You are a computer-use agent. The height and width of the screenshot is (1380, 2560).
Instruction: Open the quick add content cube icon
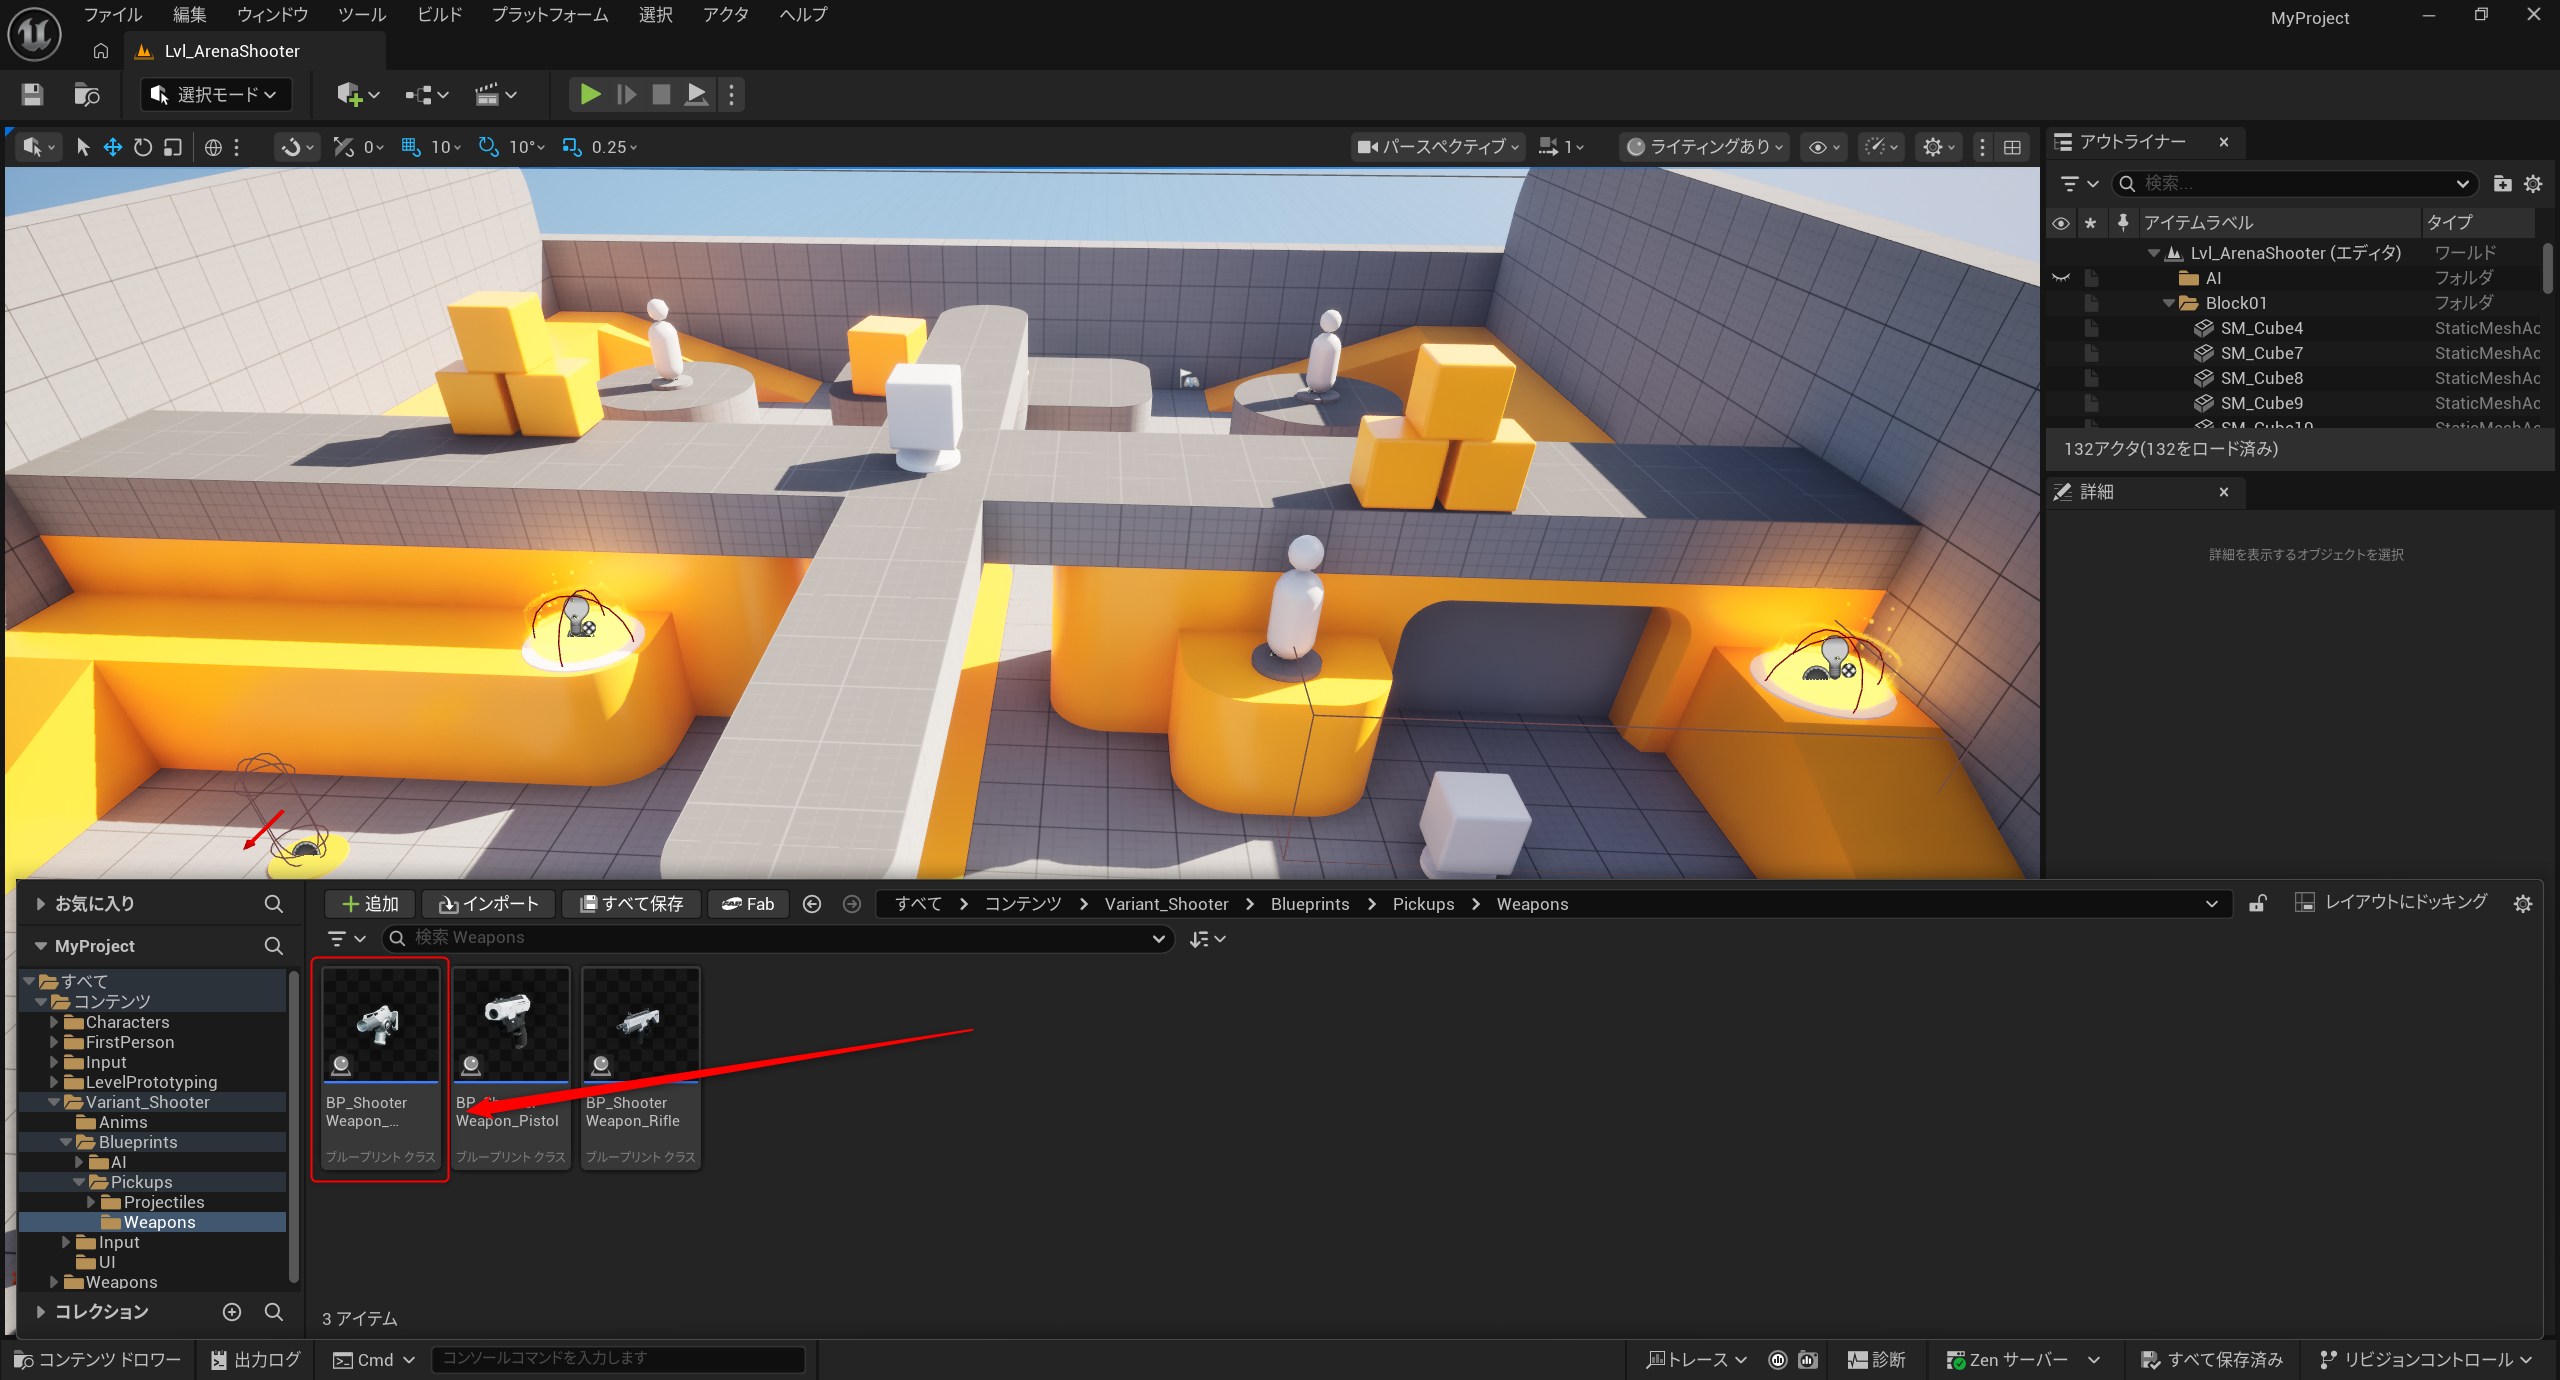point(349,94)
